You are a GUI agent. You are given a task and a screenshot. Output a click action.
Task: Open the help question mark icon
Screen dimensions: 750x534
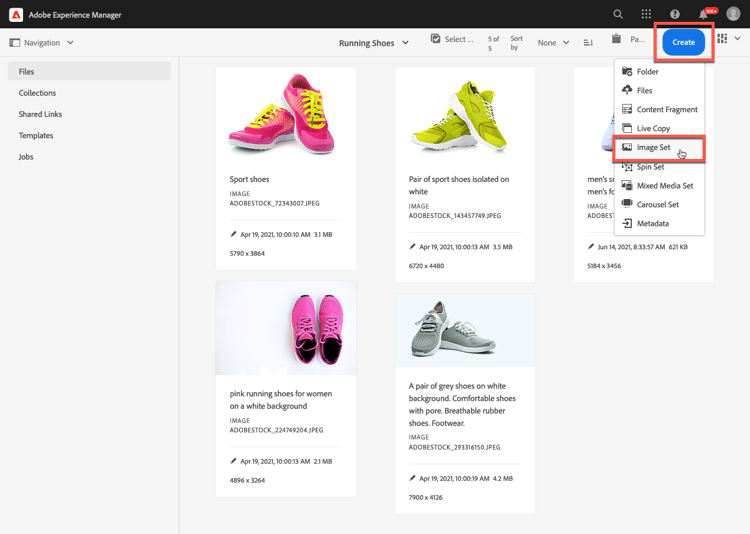point(674,14)
